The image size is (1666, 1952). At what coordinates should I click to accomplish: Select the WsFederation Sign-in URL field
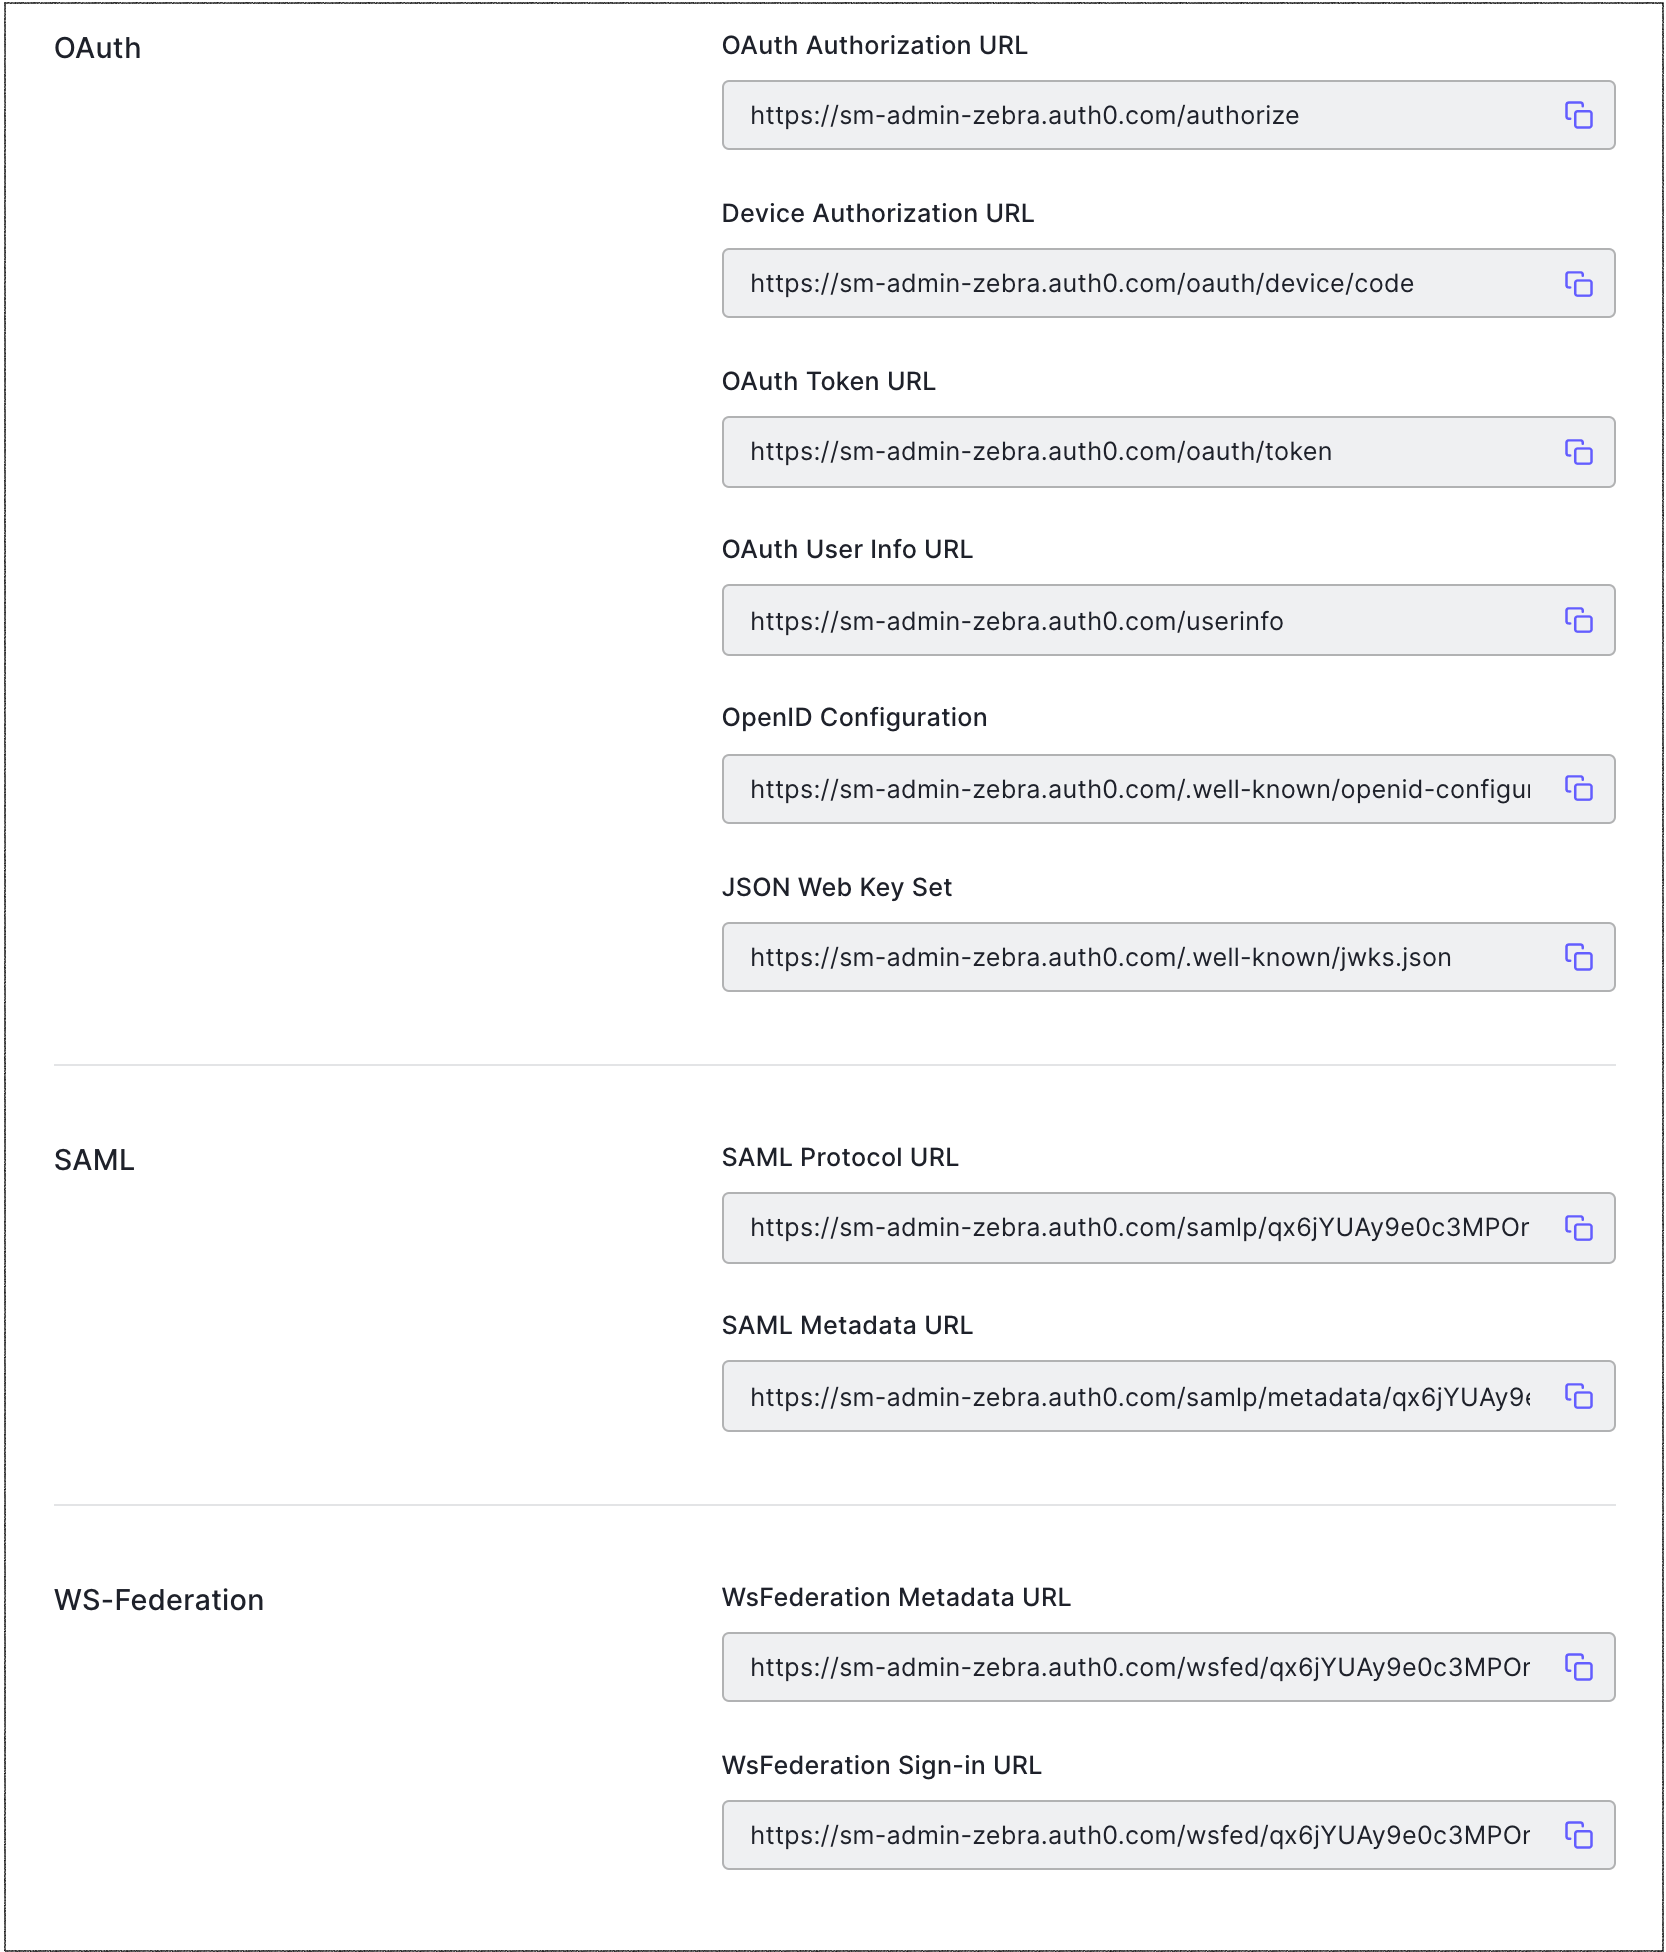pyautogui.click(x=1140, y=1835)
